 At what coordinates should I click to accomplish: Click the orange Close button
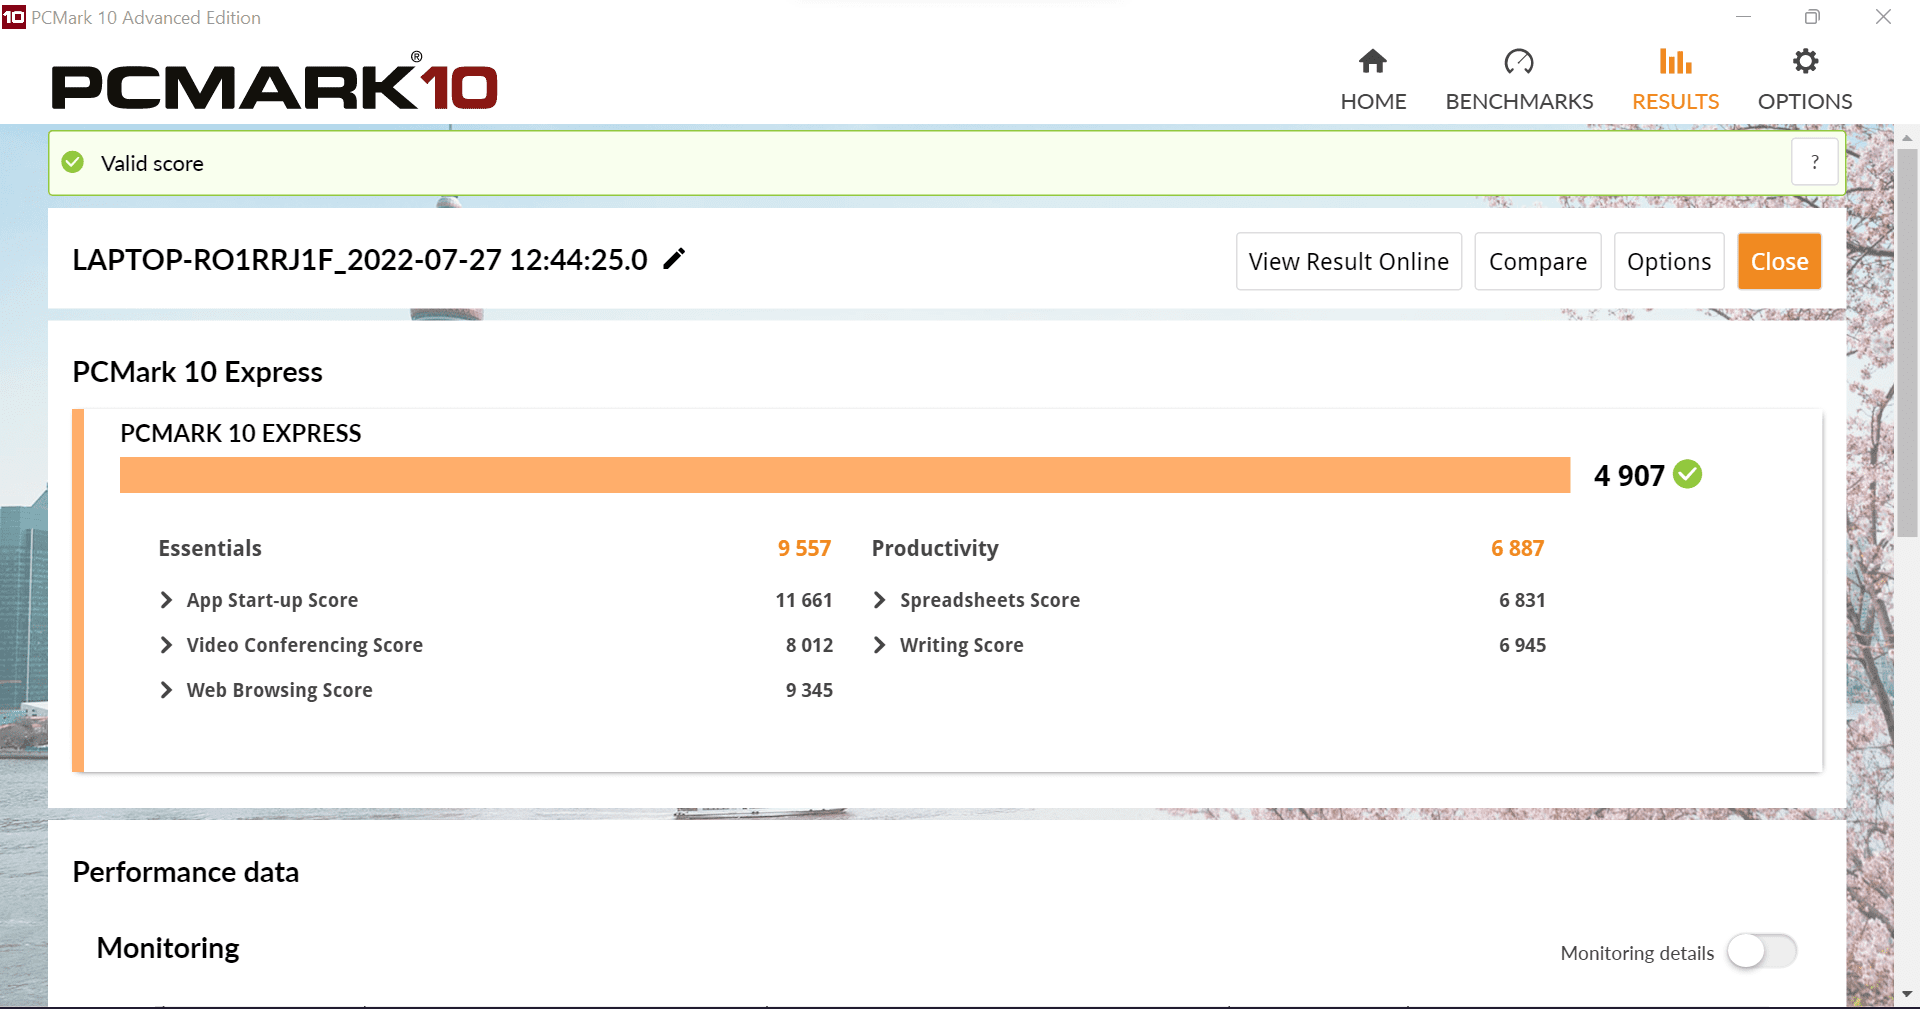tap(1779, 261)
